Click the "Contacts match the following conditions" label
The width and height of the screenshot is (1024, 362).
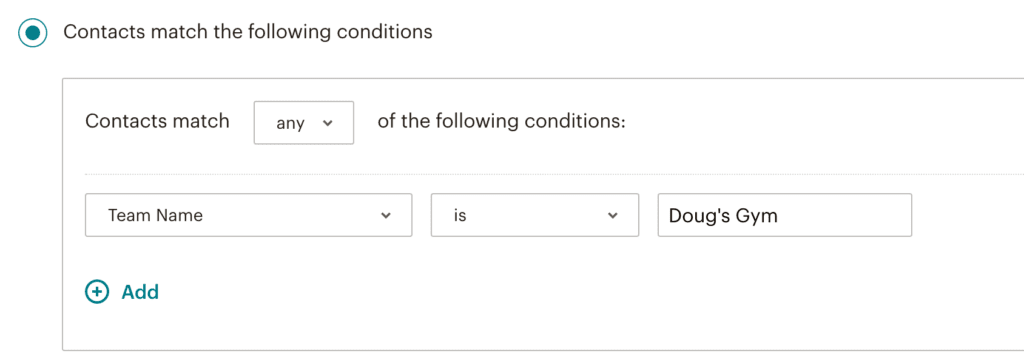point(248,32)
